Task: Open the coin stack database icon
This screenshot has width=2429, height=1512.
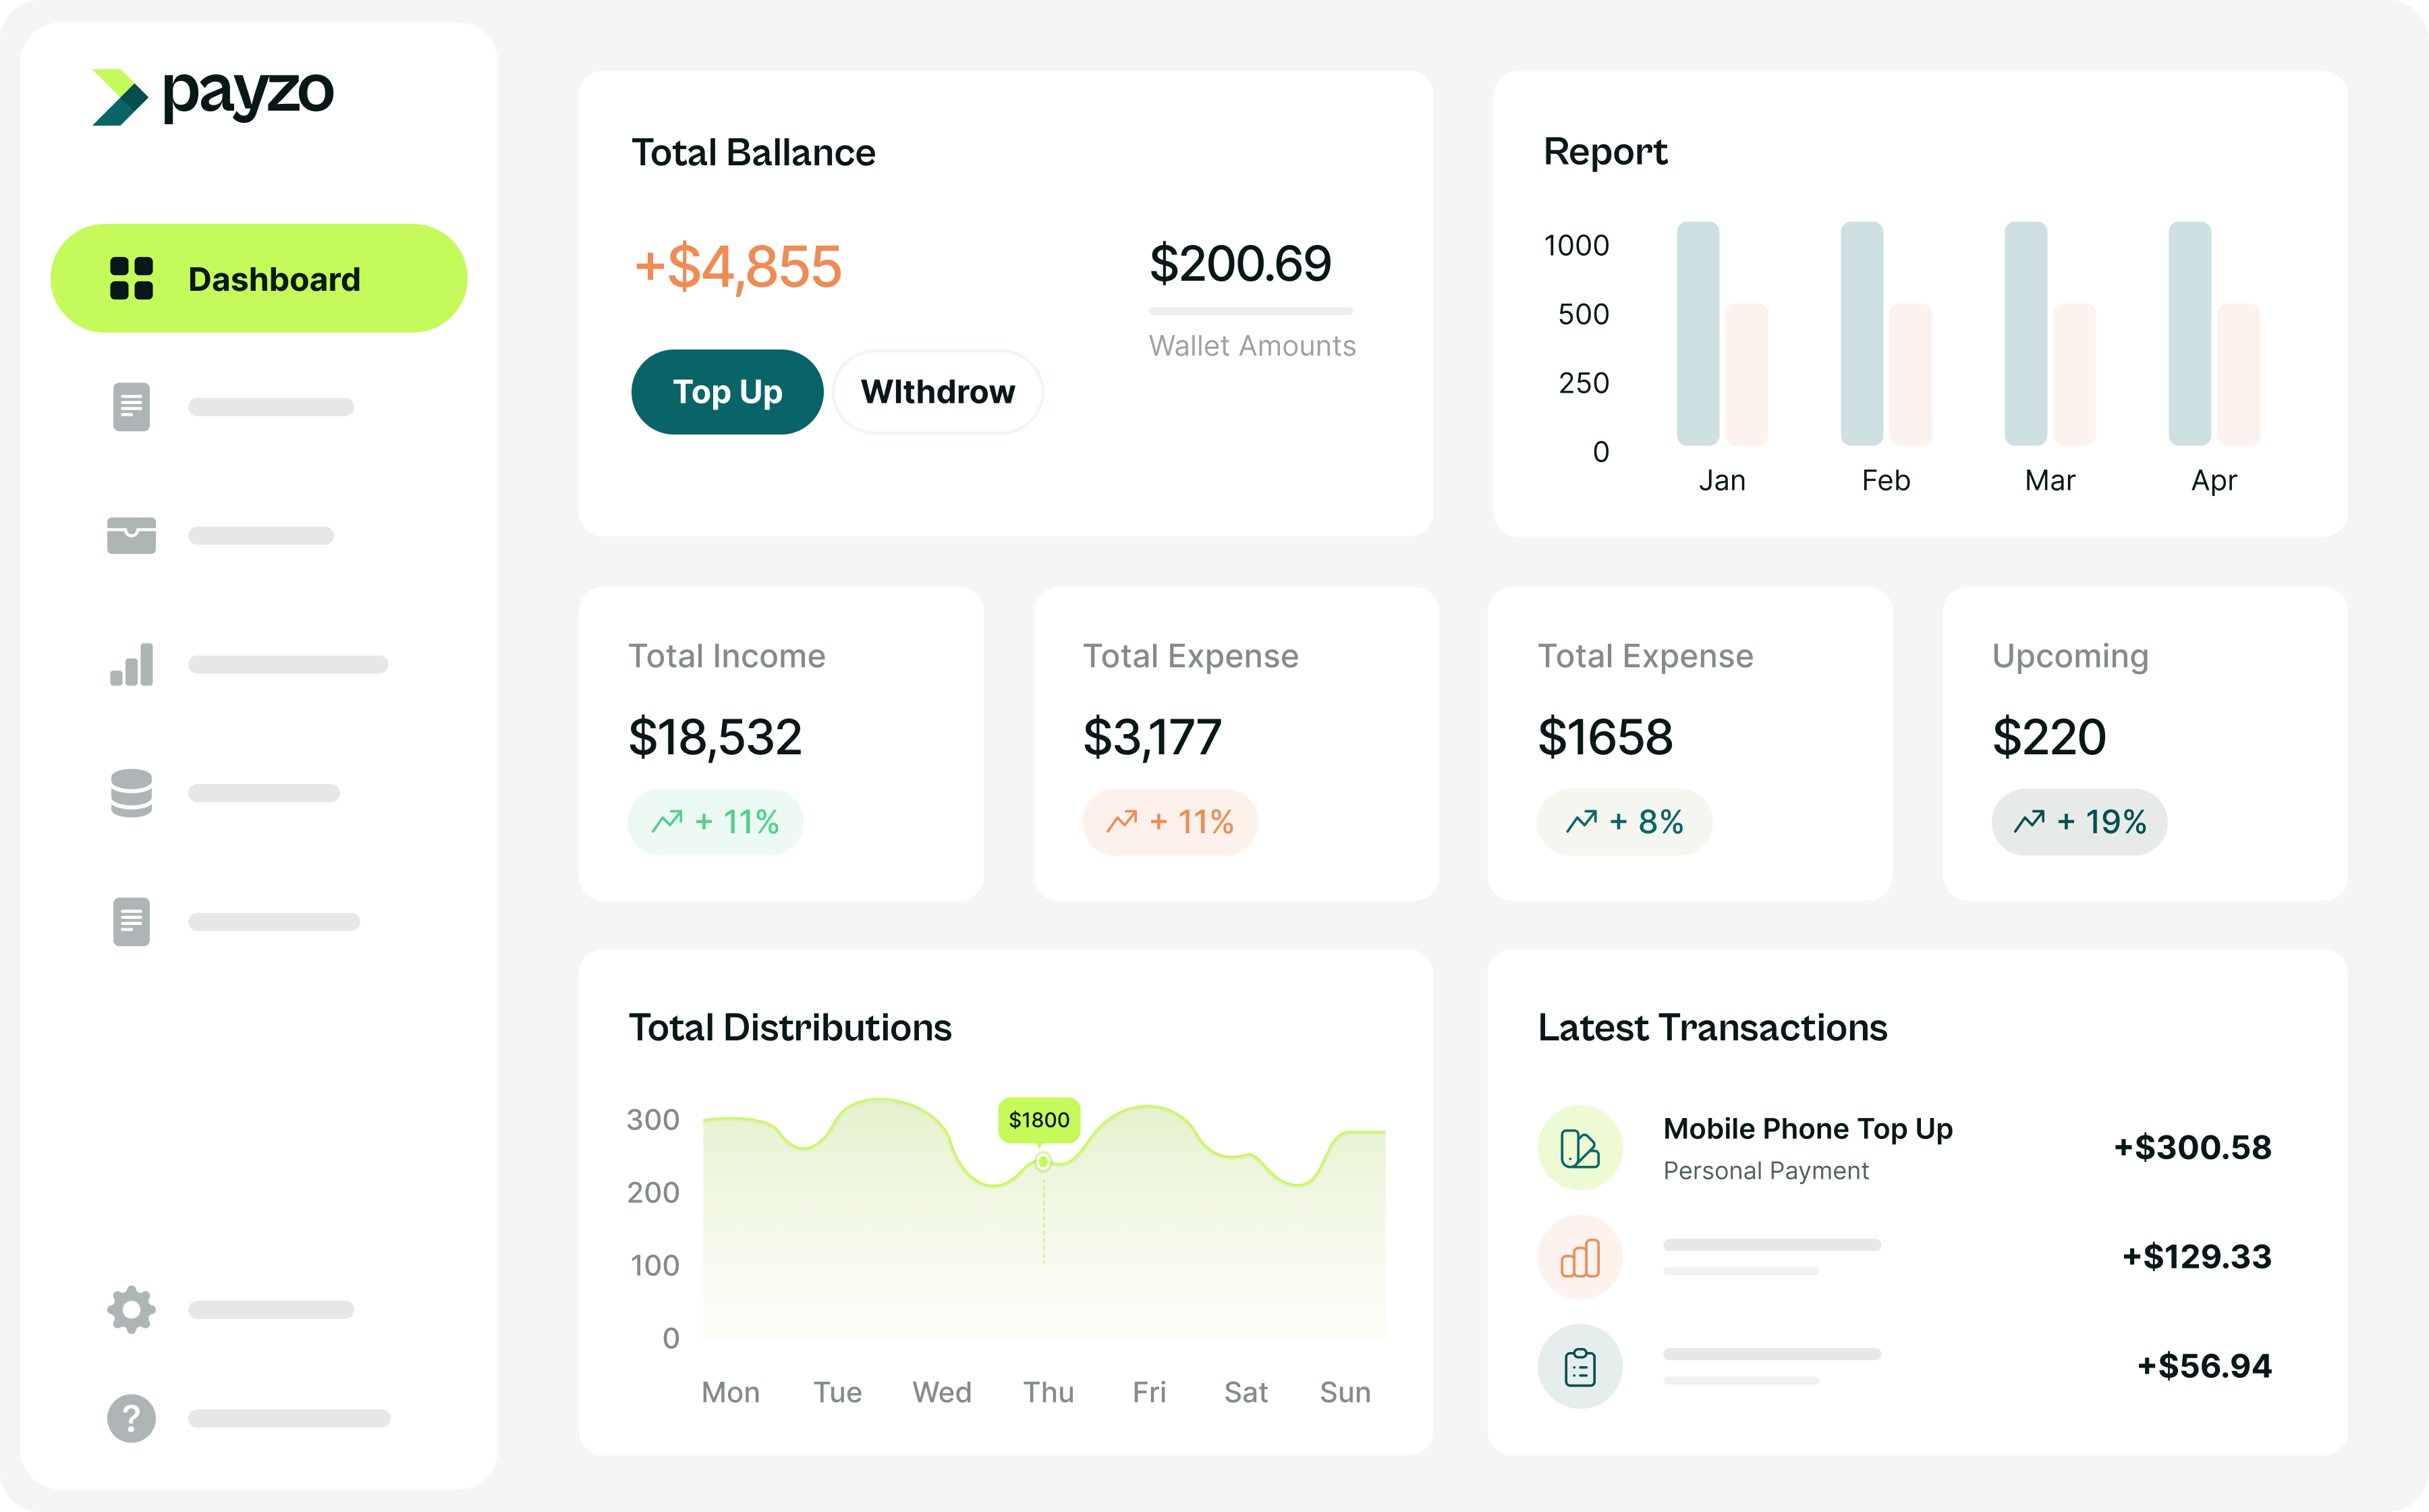Action: (x=131, y=793)
